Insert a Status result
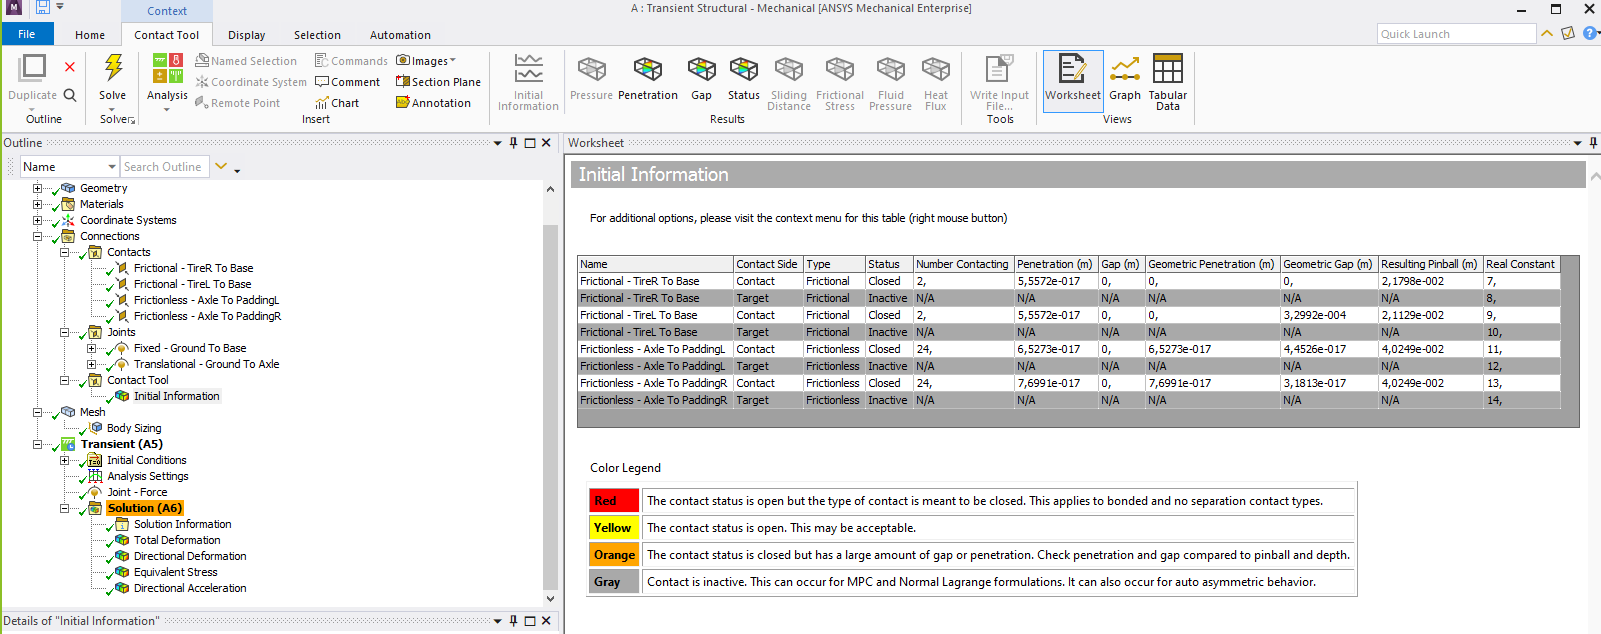This screenshot has width=1601, height=634. pyautogui.click(x=743, y=78)
